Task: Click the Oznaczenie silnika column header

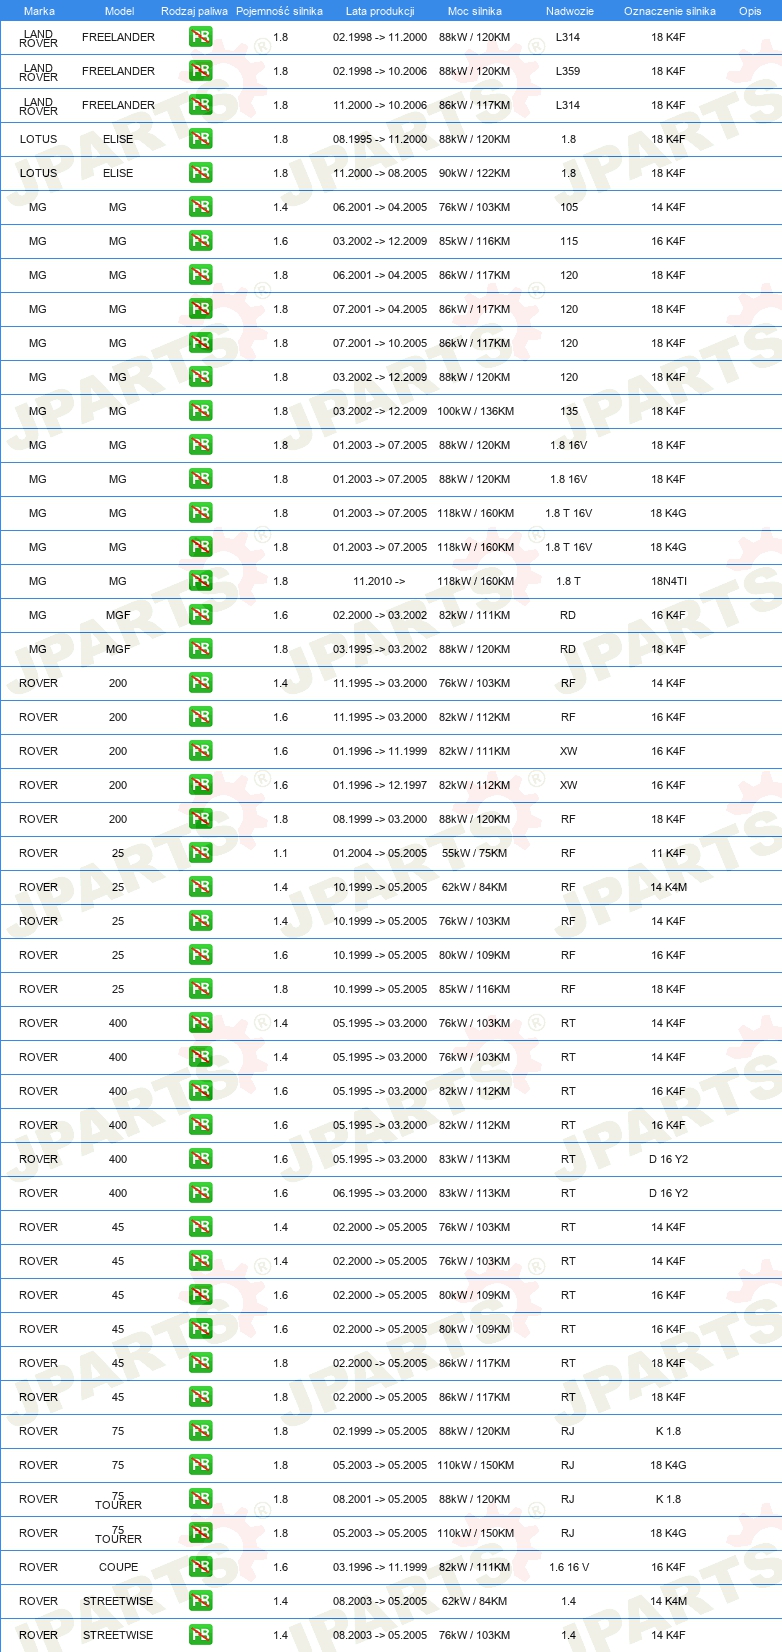Action: click(x=669, y=11)
